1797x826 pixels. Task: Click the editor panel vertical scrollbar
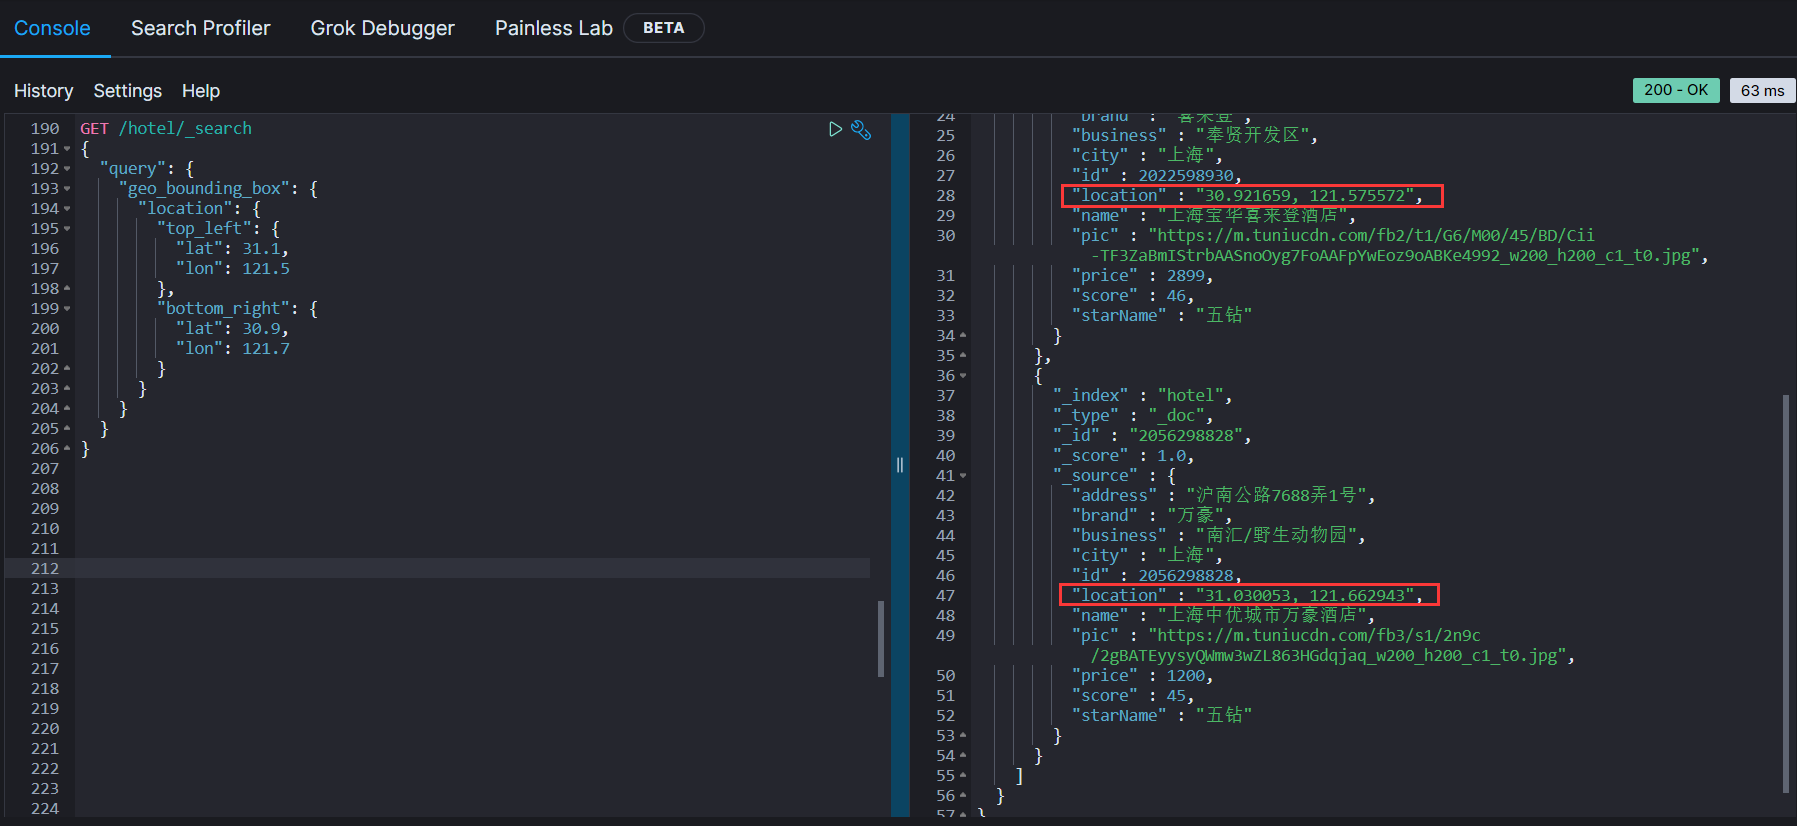click(x=880, y=638)
